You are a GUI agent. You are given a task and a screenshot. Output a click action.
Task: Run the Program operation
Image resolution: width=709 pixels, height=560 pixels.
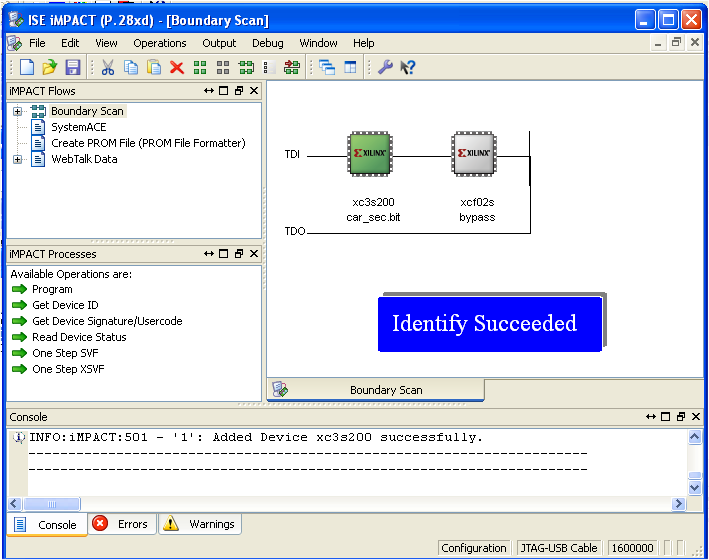pyautogui.click(x=52, y=289)
